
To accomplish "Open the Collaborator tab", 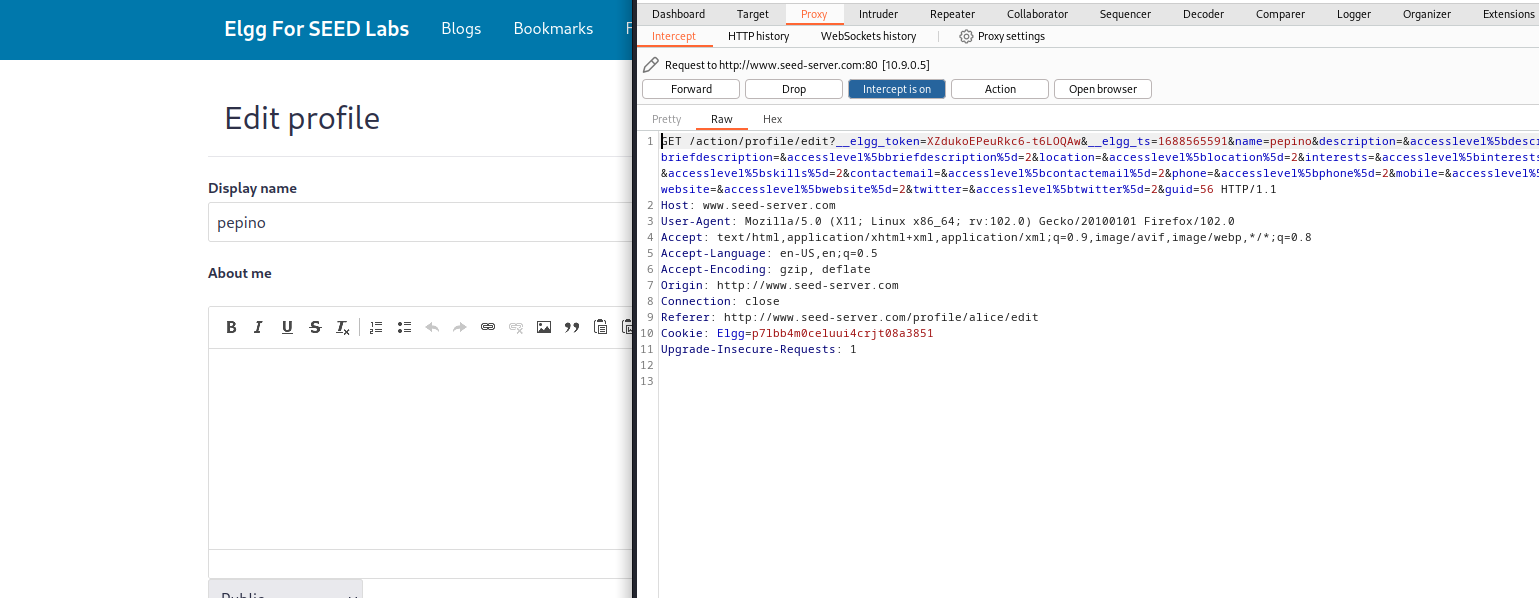I will point(1037,14).
